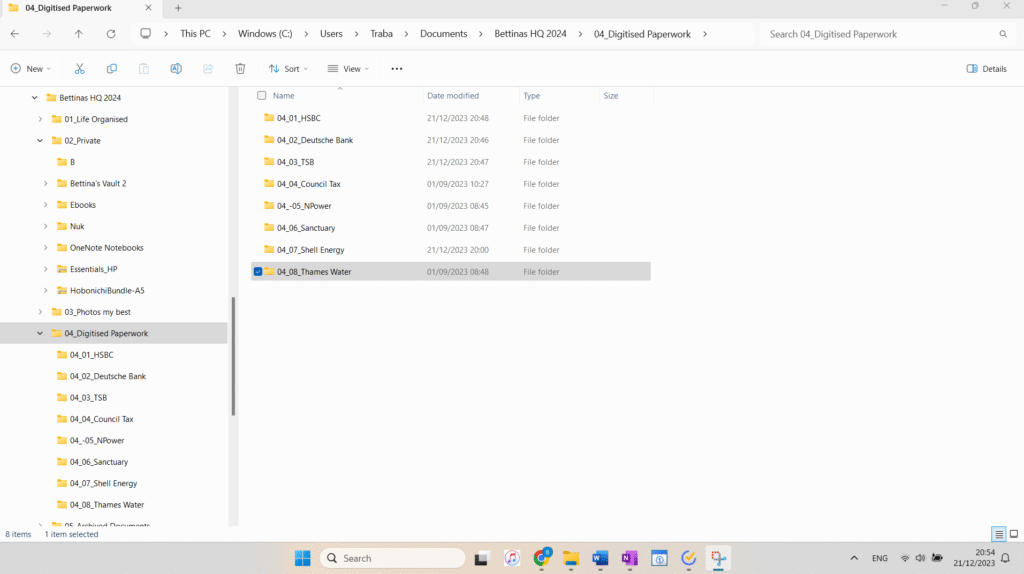Click Windows (C:) in breadcrumb
Viewport: 1024px width, 574px height.
[x=265, y=34]
